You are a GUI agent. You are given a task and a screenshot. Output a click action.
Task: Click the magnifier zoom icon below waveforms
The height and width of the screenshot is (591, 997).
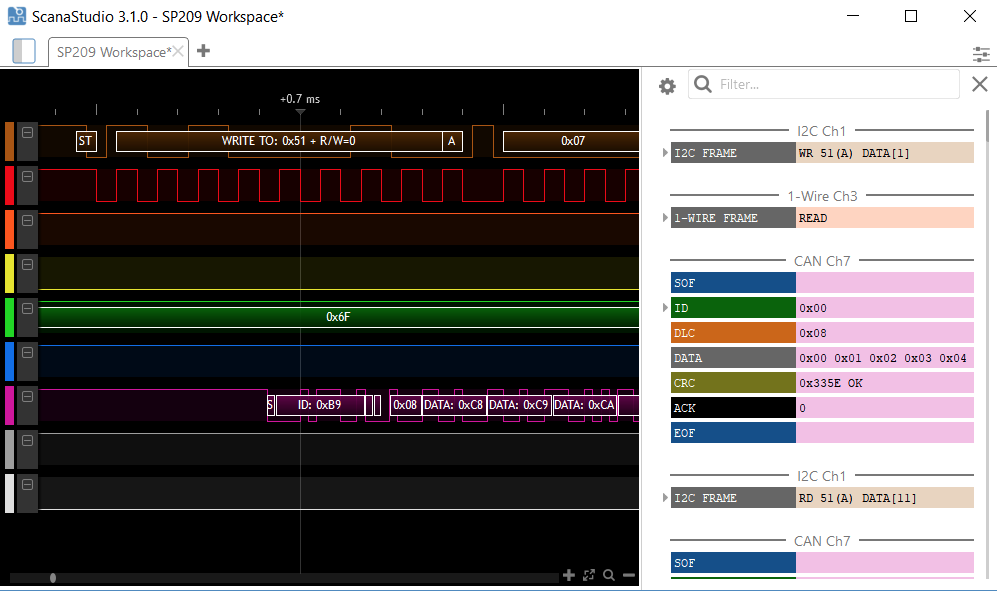coord(608,575)
